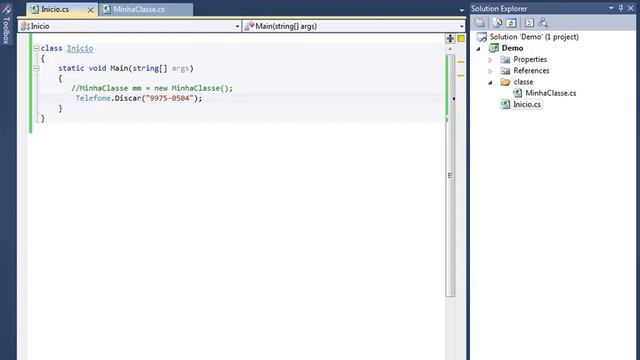The height and width of the screenshot is (360, 640).
Task: Open Solution Explorer window position menu
Action: click(x=611, y=8)
